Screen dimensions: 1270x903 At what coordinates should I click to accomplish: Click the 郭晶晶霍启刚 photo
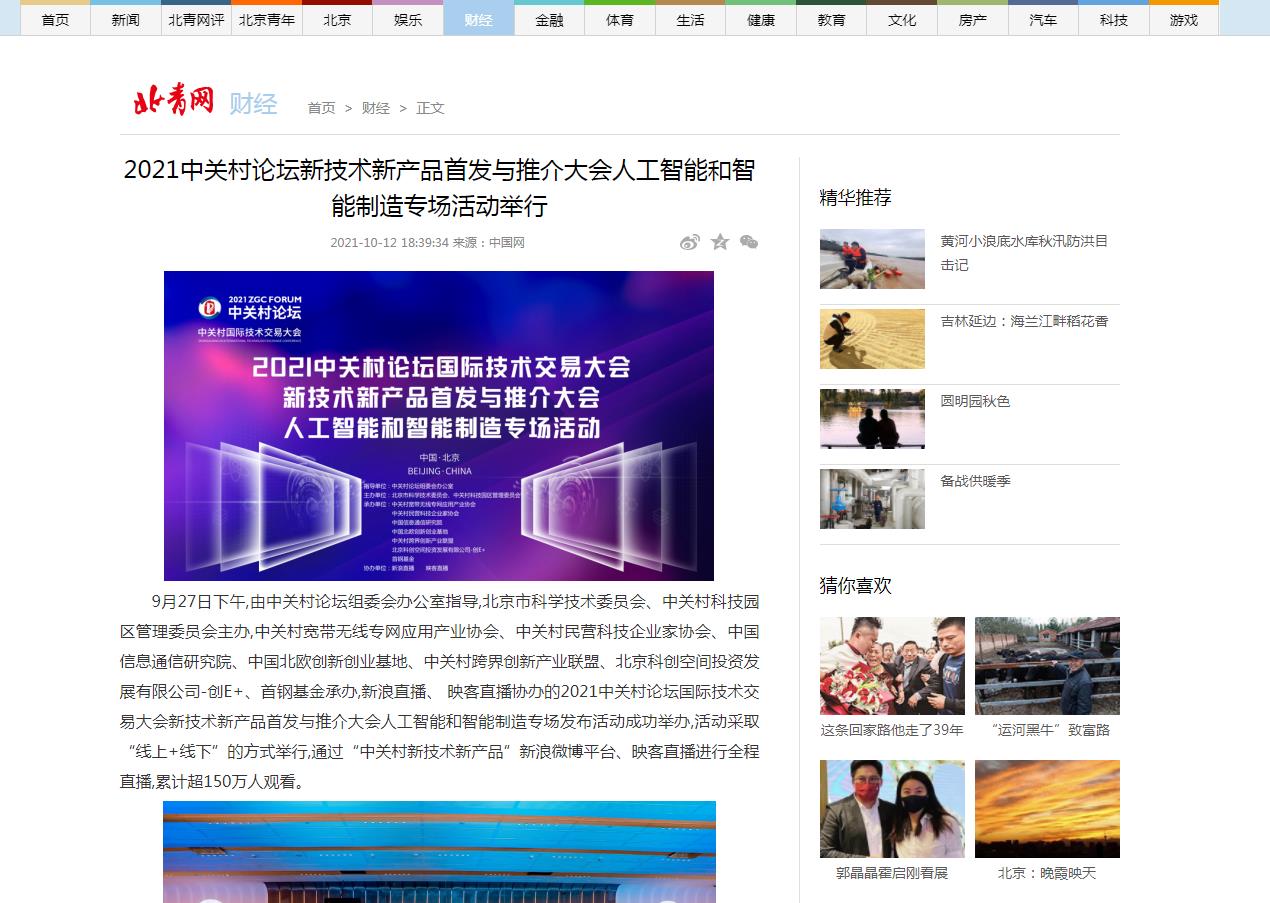pos(892,809)
